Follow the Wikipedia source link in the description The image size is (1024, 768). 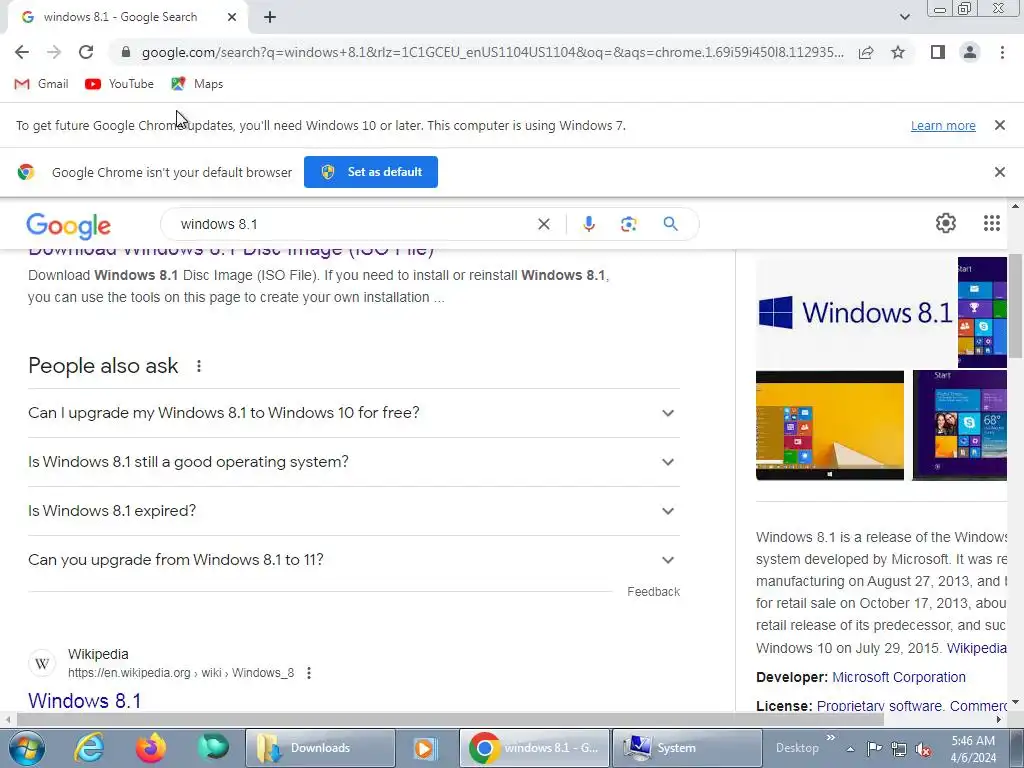[976, 648]
